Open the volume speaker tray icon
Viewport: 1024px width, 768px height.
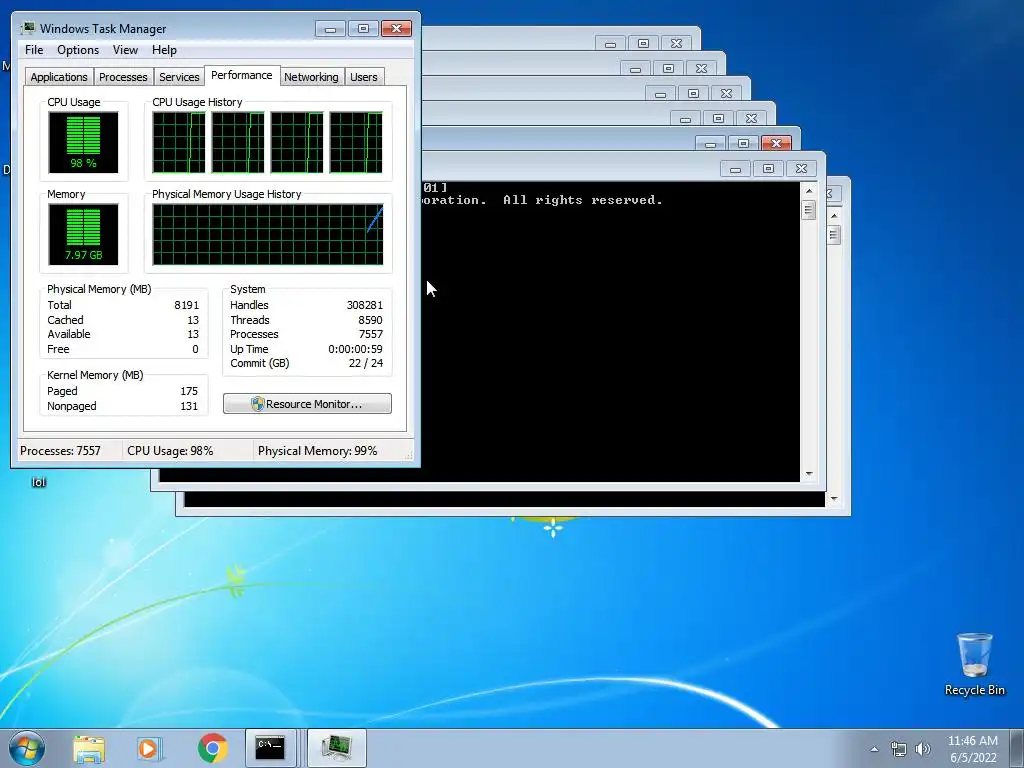[922, 749]
